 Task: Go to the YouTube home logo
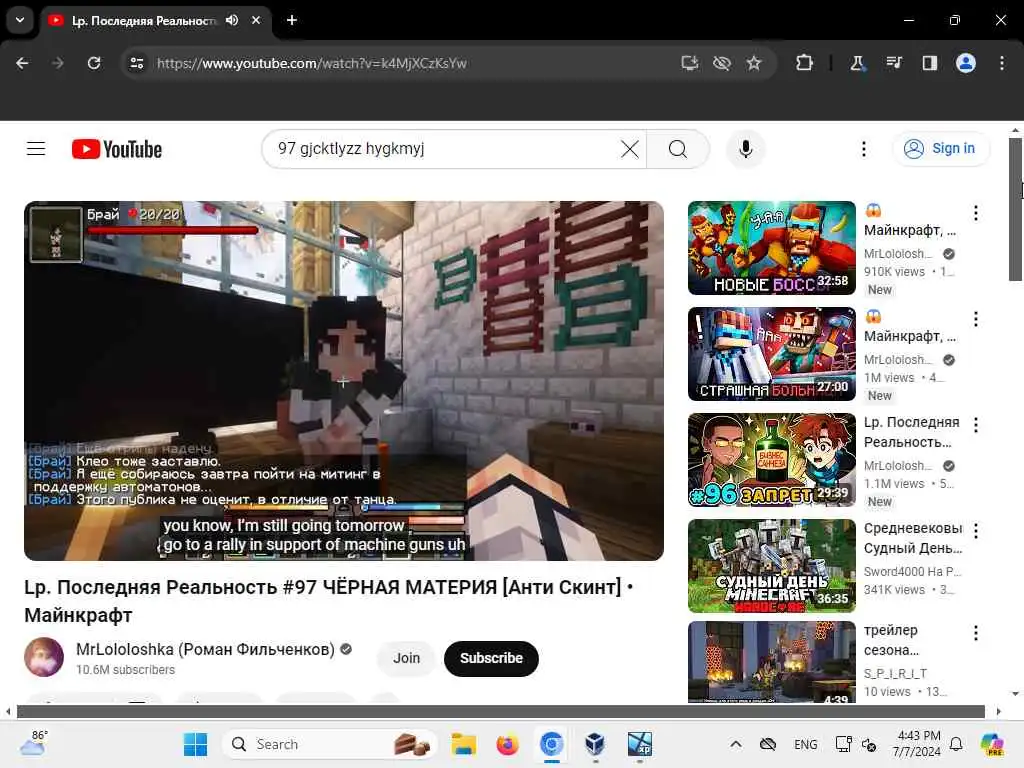tap(116, 149)
